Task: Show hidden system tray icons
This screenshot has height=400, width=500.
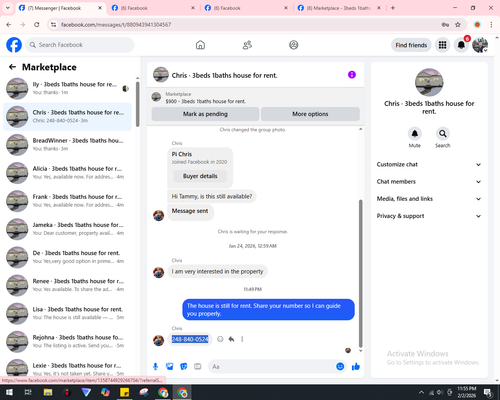Action: (421, 392)
